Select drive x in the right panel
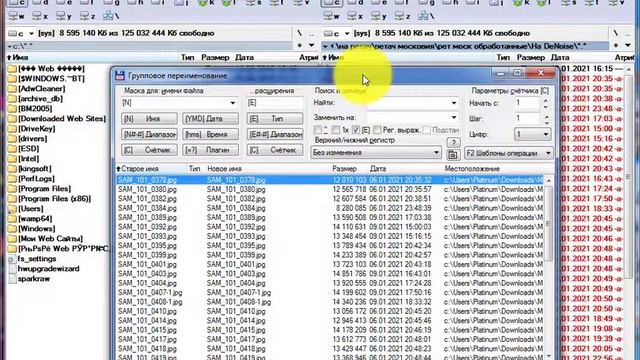Viewport: 640px width, 360px height. [x=355, y=16]
